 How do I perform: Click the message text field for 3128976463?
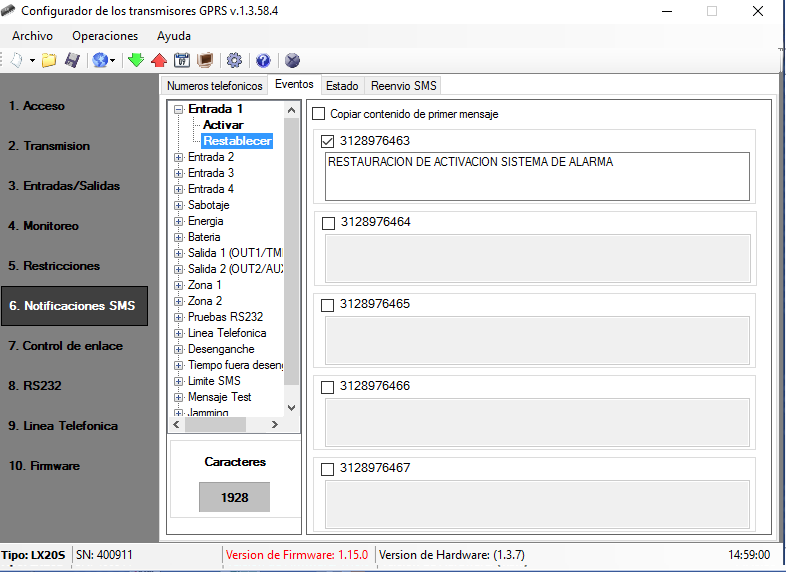pyautogui.click(x=537, y=176)
